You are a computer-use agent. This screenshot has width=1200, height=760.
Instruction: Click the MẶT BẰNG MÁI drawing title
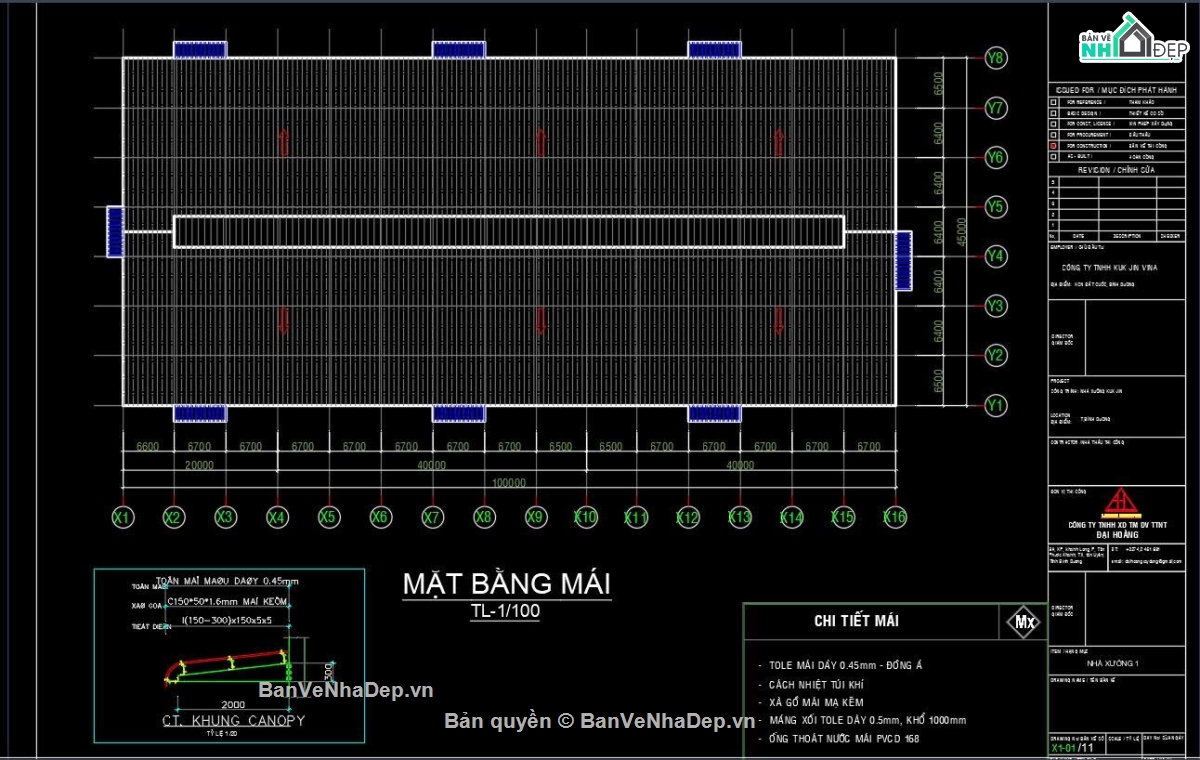coord(506,584)
